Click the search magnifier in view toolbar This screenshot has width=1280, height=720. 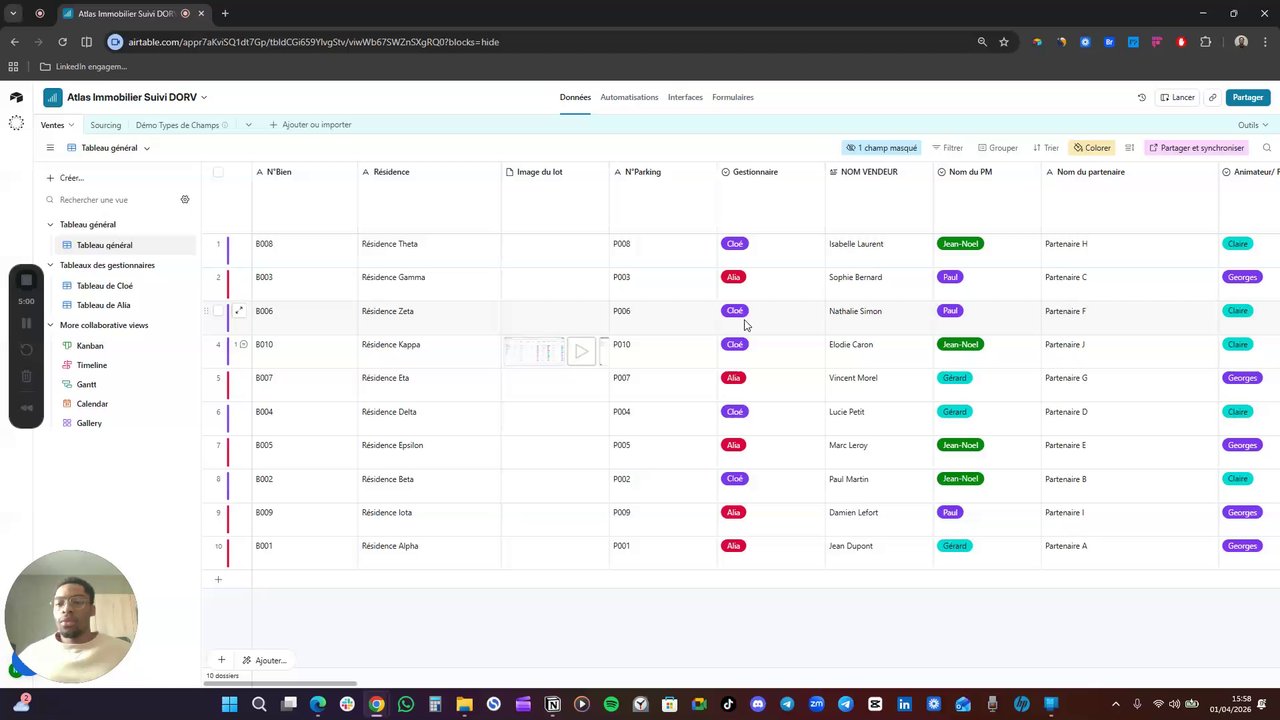1266,148
